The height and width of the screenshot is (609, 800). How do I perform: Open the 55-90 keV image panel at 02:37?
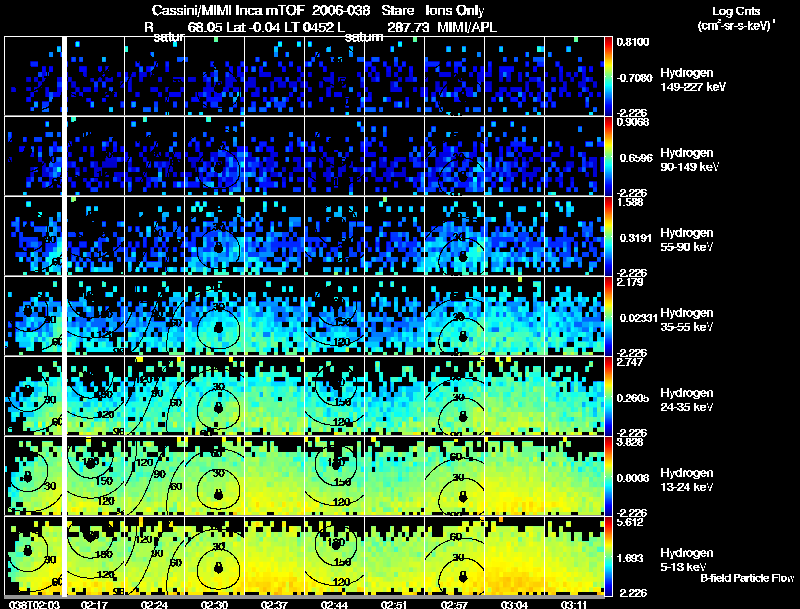click(x=274, y=236)
